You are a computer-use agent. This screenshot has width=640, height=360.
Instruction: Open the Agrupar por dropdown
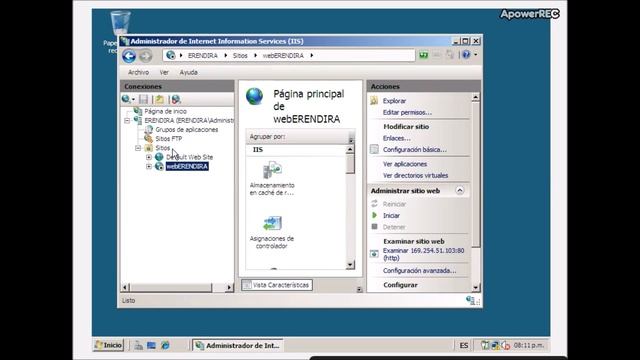click(351, 140)
